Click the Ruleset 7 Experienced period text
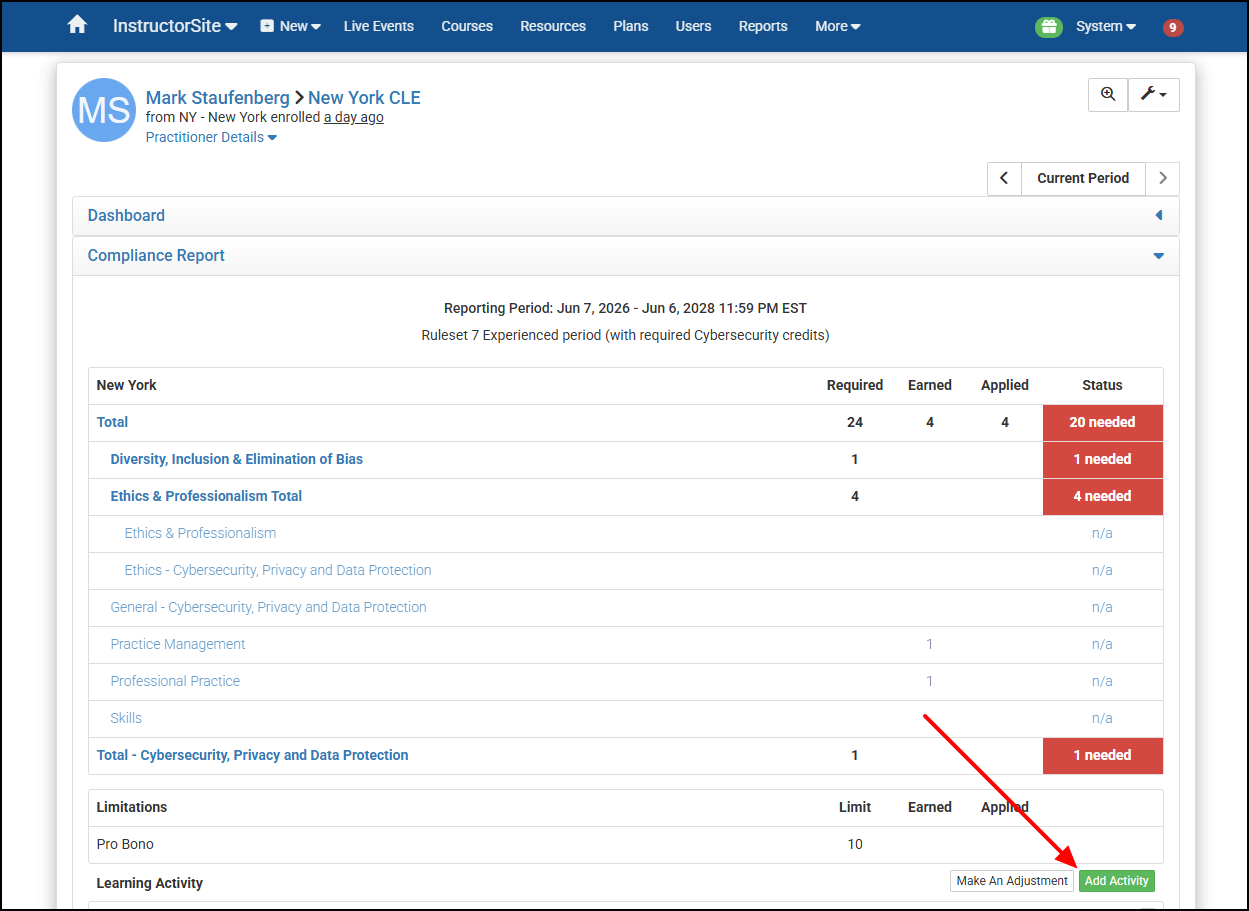 625,335
